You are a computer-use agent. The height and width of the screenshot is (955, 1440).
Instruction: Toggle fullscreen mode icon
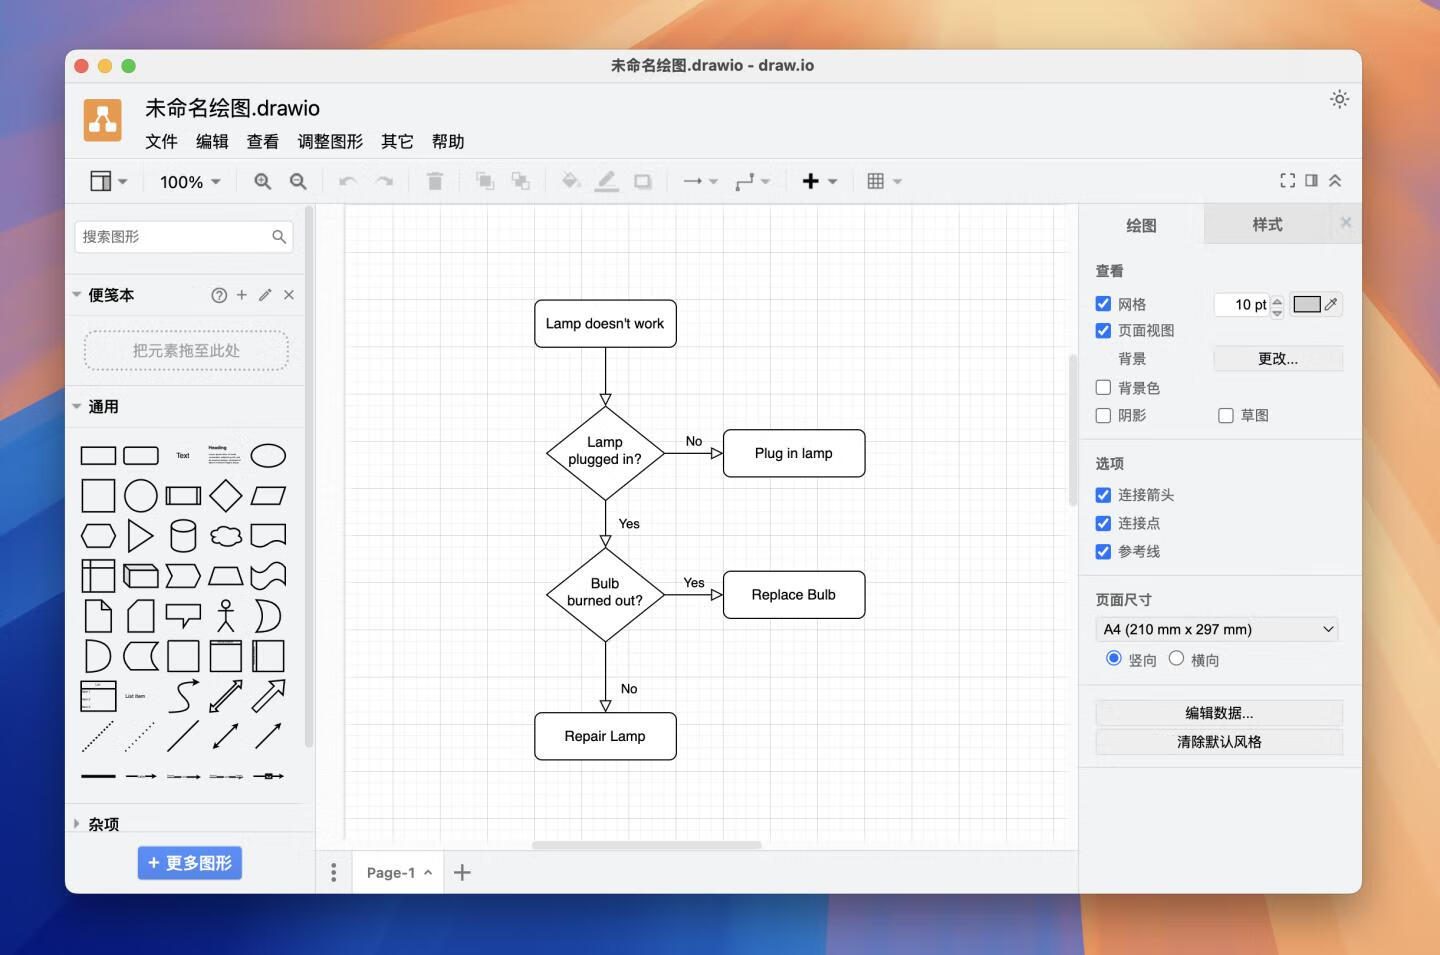pos(1287,181)
